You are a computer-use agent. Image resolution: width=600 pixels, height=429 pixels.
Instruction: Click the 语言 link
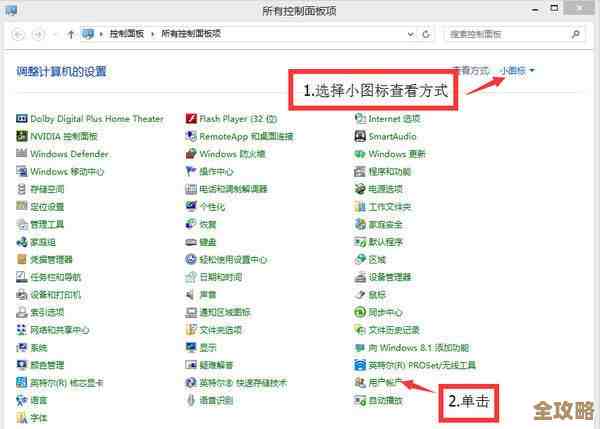[39, 400]
